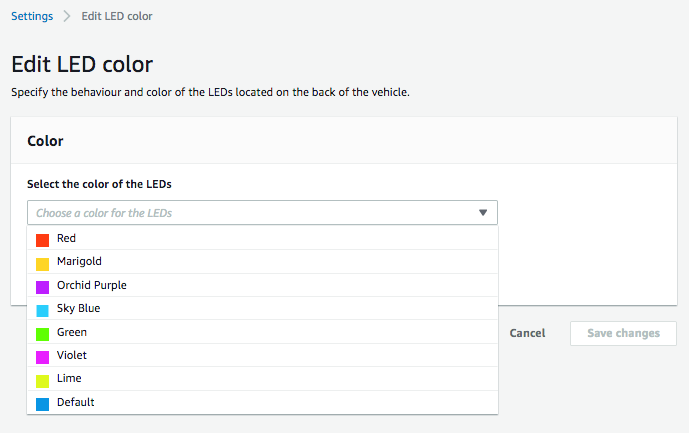Click the Orchid Purple swatch
689x433 pixels.
(42, 287)
